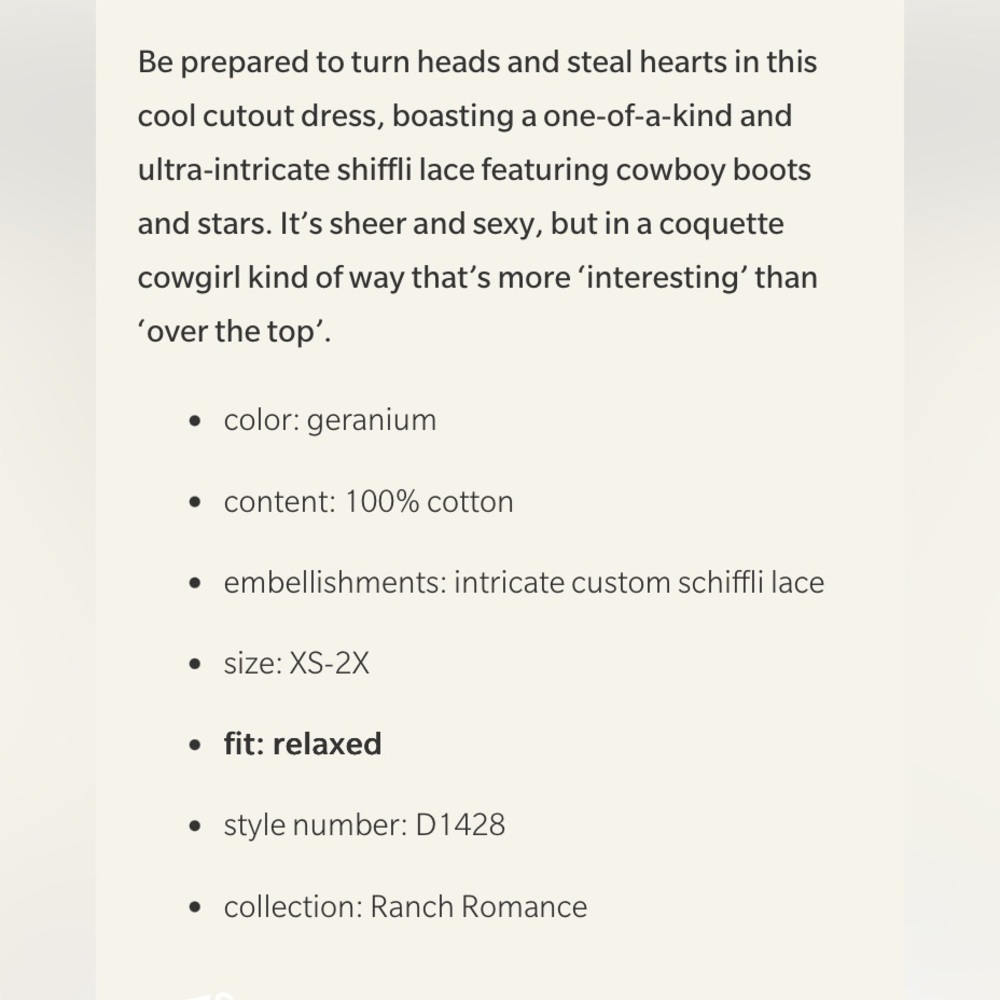Click the bullet dot before 'color: geranium'
Viewport: 1000px width, 1000px height.
point(195,421)
